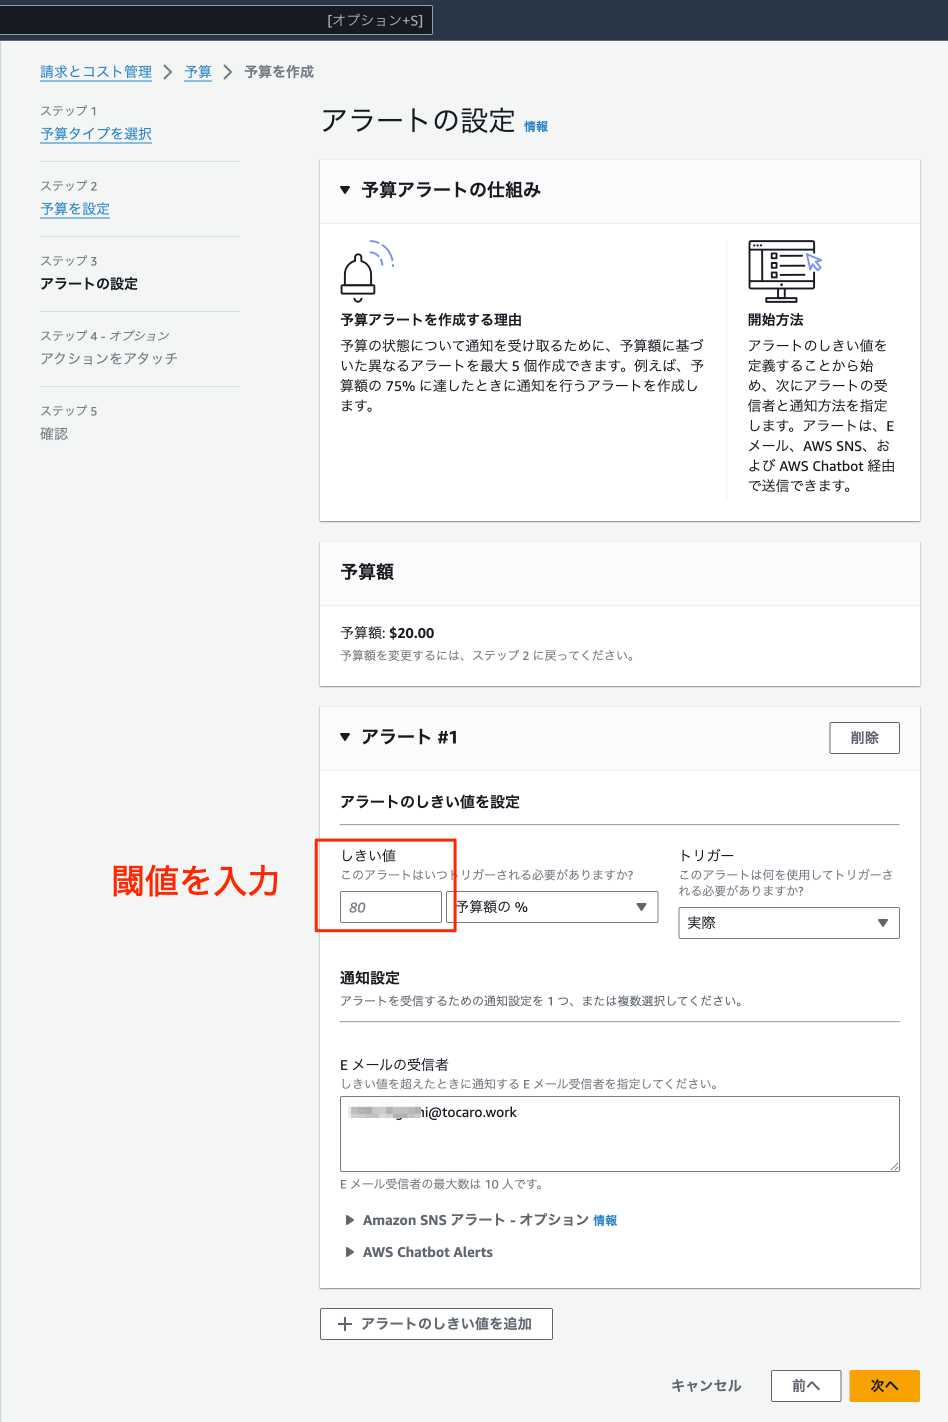
Task: Click the 次へ button to proceed
Action: click(884, 1385)
